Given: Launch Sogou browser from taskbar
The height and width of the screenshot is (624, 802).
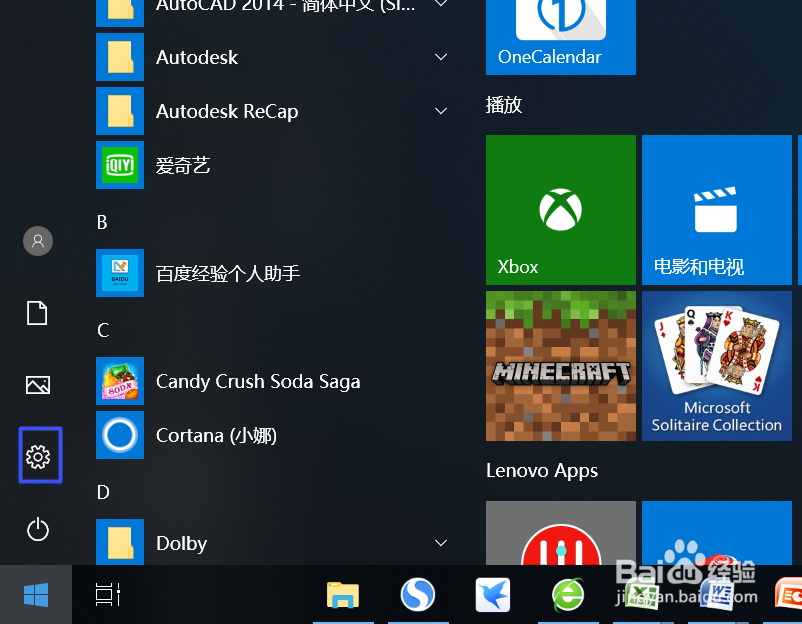Looking at the screenshot, I should click(x=418, y=594).
